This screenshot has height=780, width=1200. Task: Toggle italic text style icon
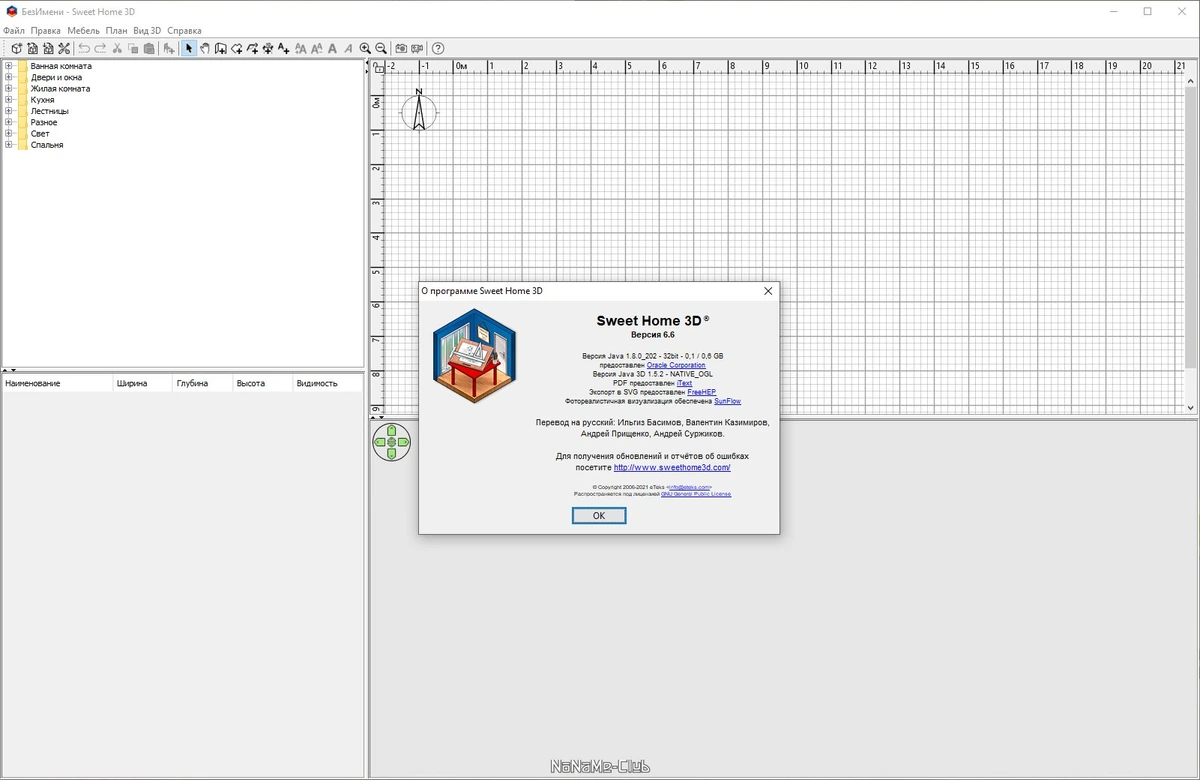(x=348, y=48)
